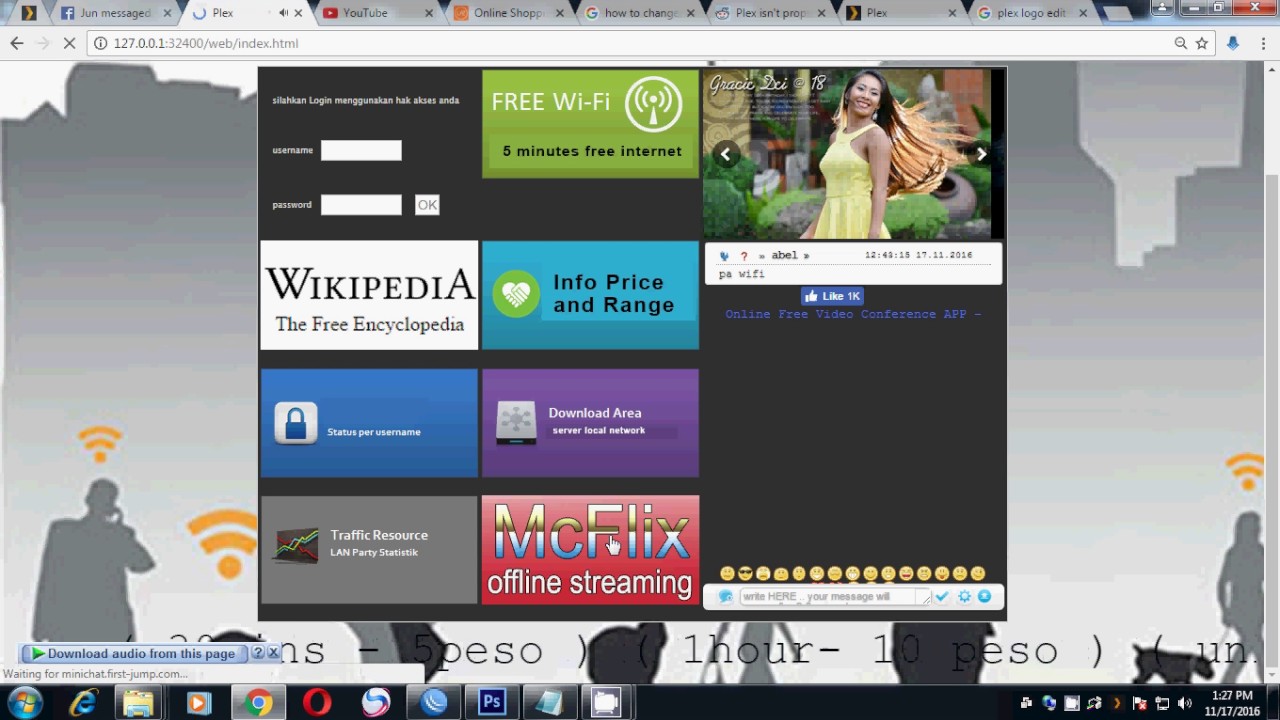This screenshot has width=1280, height=720.
Task: Click the address bar URL
Action: [206, 43]
